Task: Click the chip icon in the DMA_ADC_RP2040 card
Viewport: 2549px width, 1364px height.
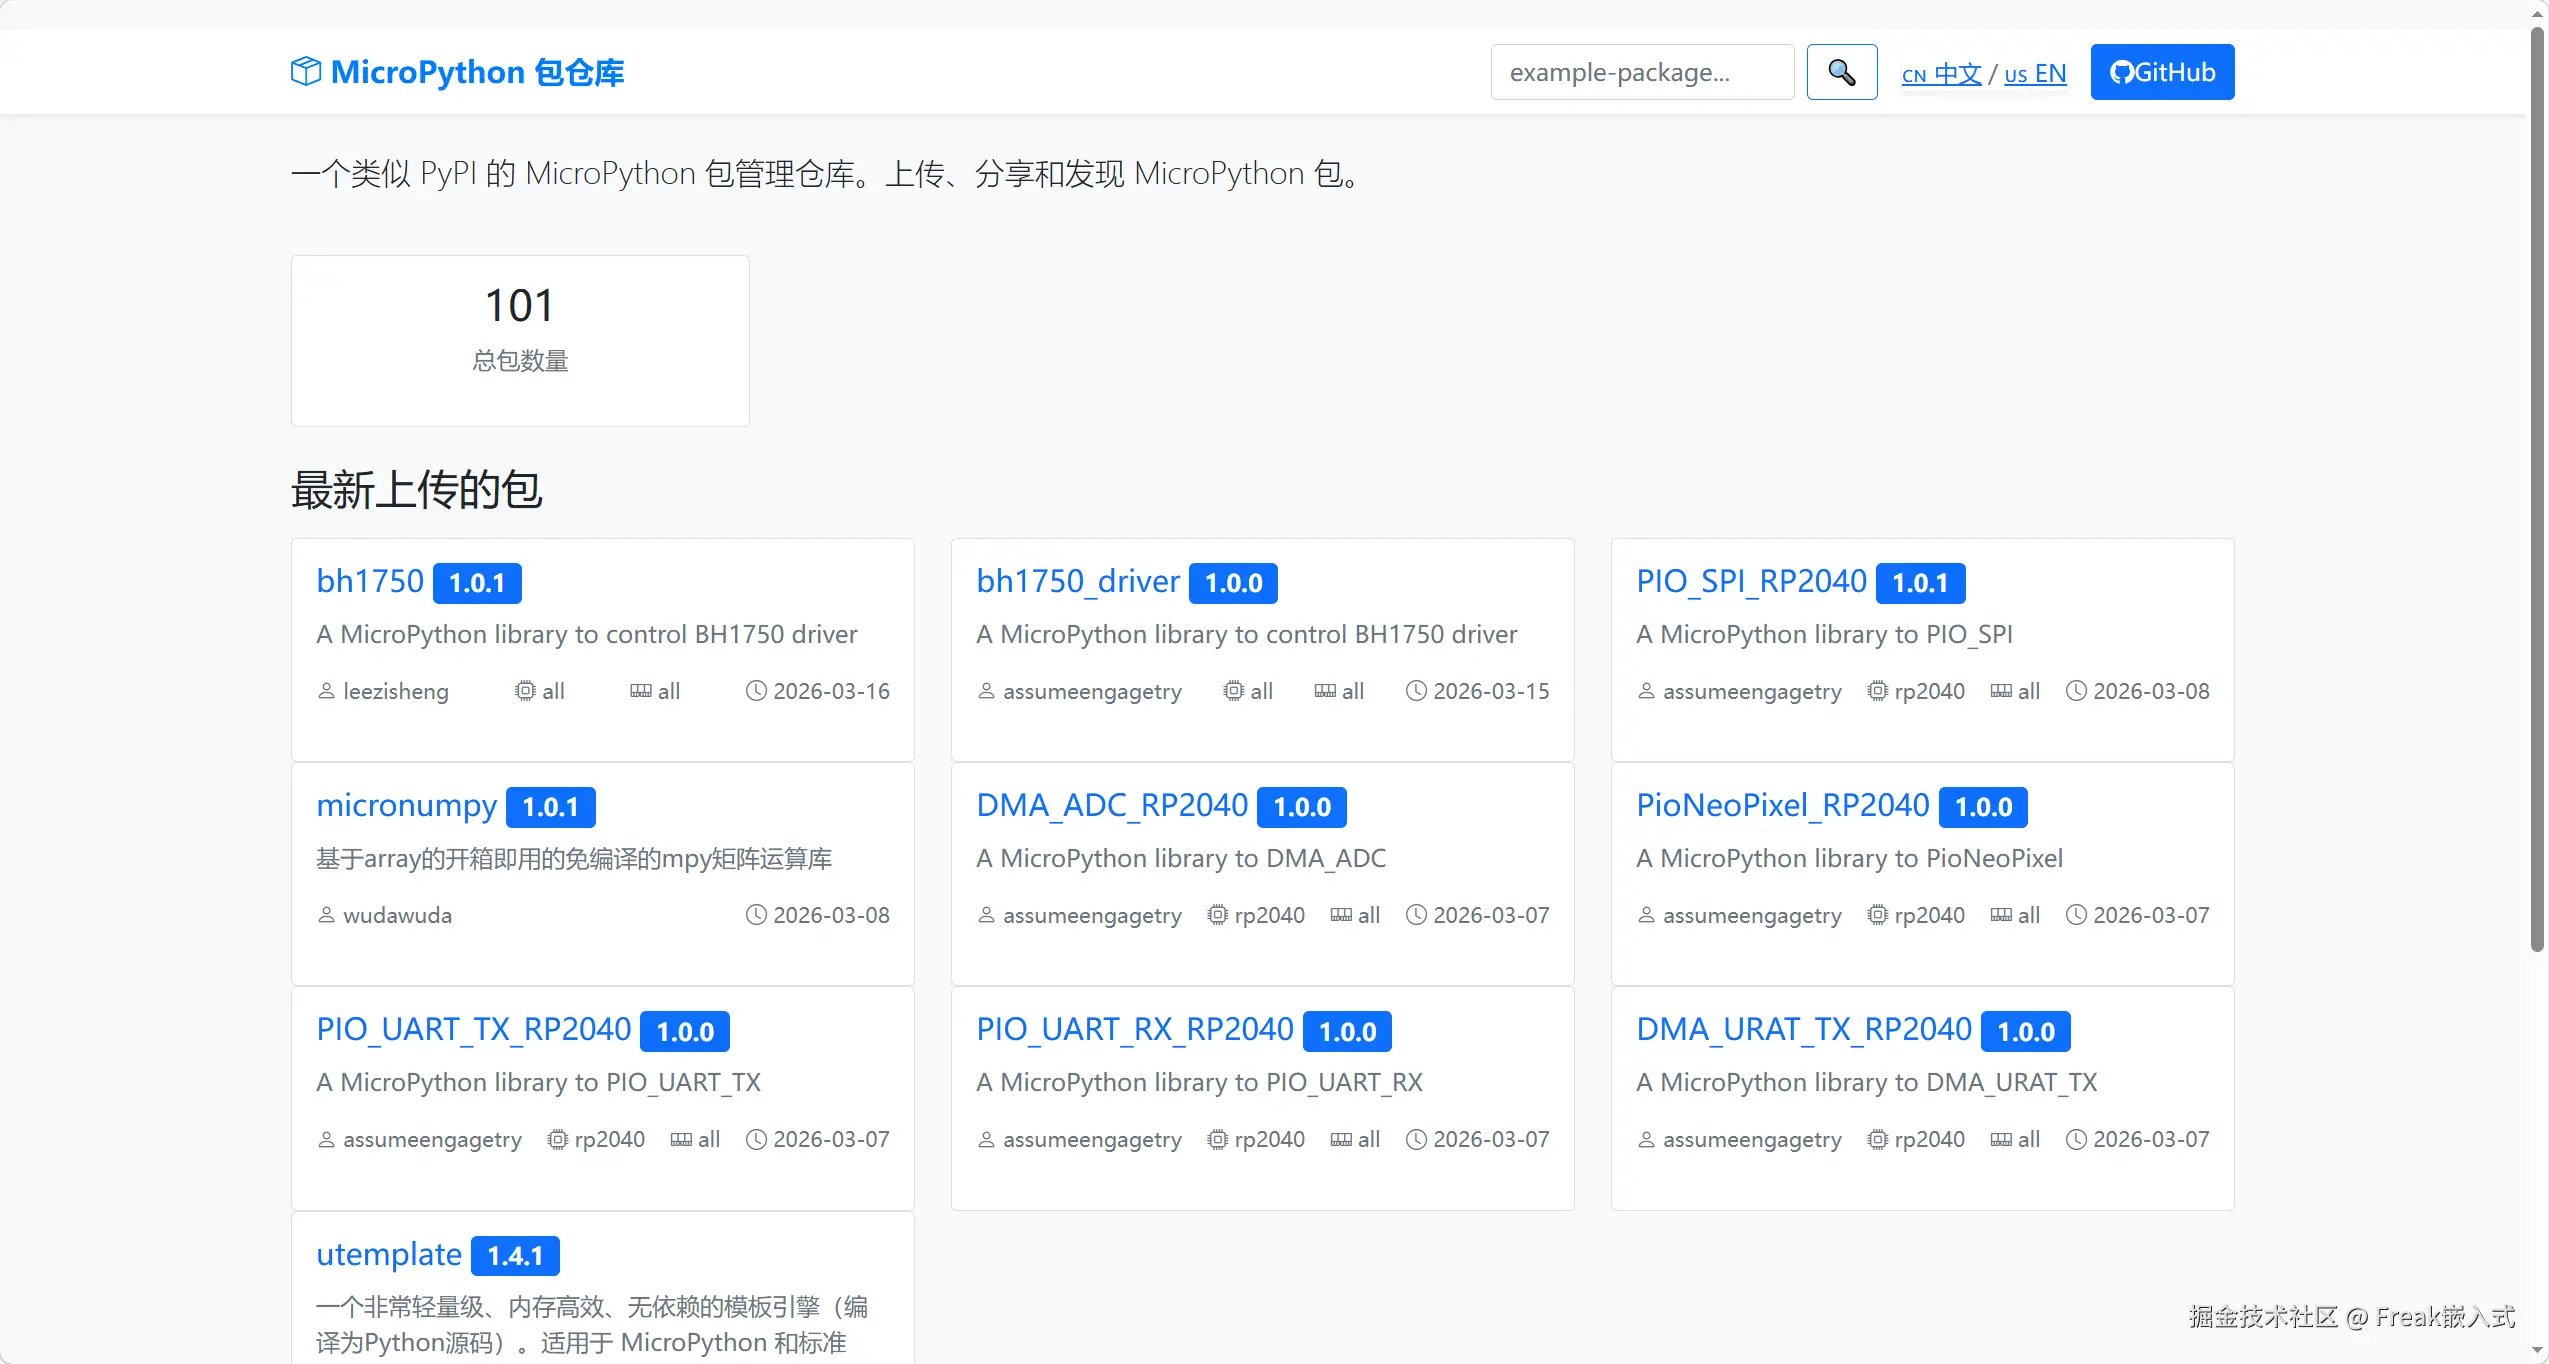Action: (1217, 915)
